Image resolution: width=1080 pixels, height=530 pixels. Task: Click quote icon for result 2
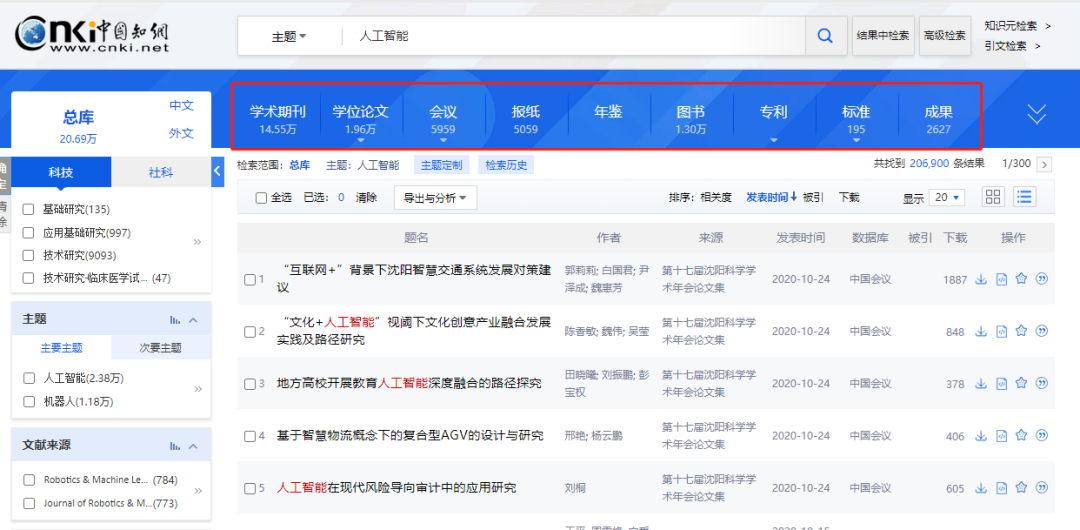1042,331
